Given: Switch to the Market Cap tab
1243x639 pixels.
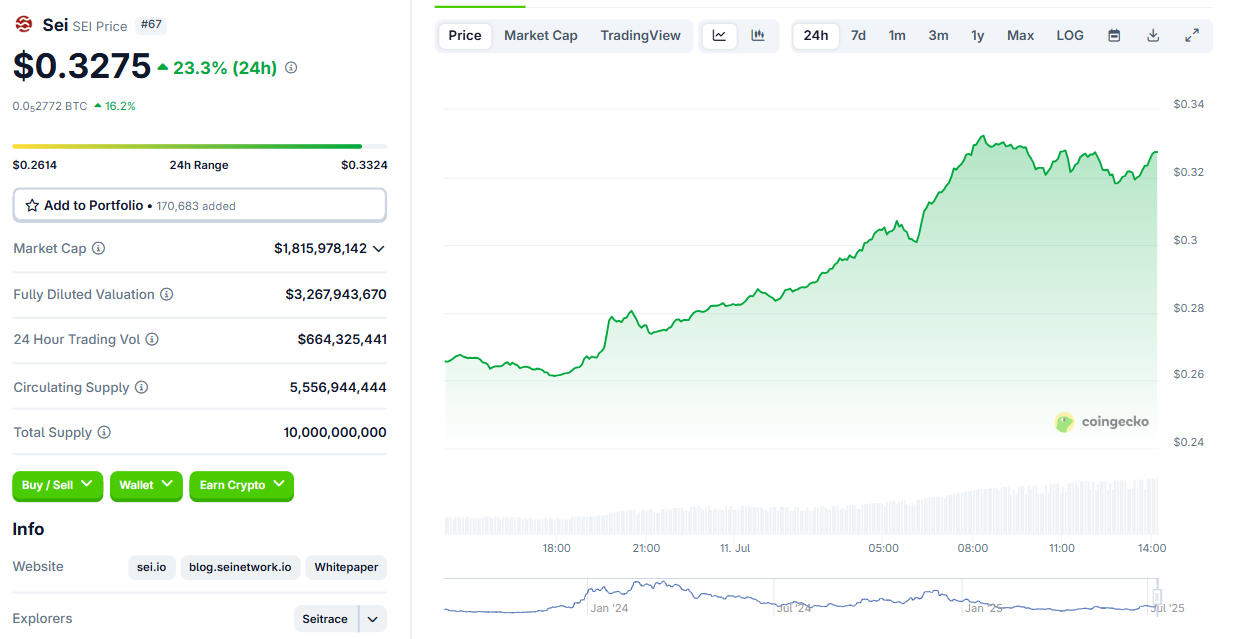Looking at the screenshot, I should click(x=541, y=35).
